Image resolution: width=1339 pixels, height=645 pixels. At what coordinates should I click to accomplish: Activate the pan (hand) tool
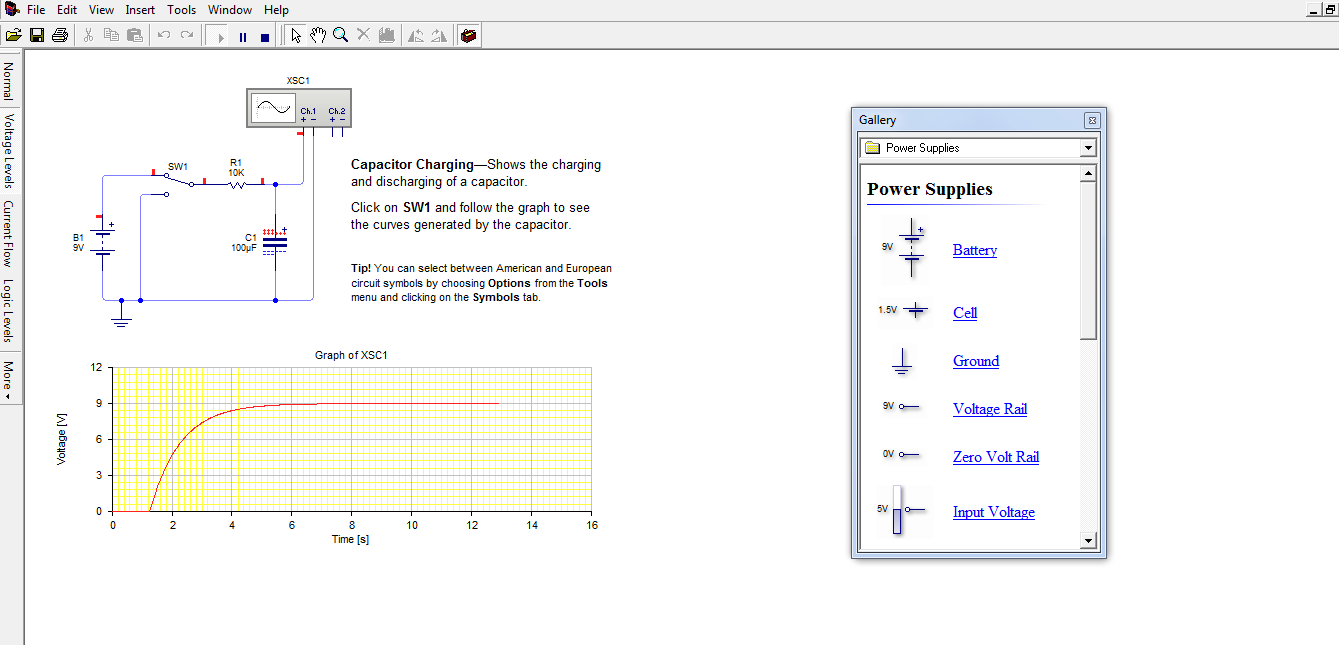(318, 35)
